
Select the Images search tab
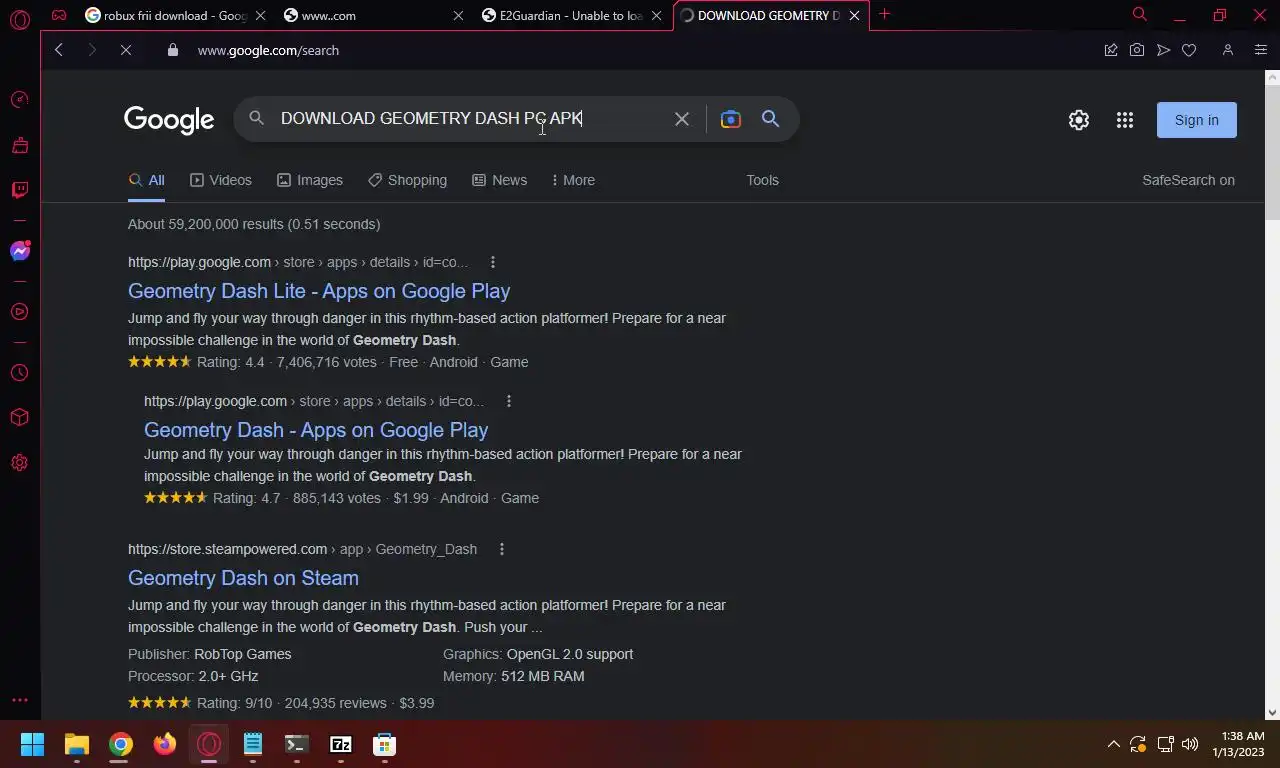pyautogui.click(x=310, y=180)
